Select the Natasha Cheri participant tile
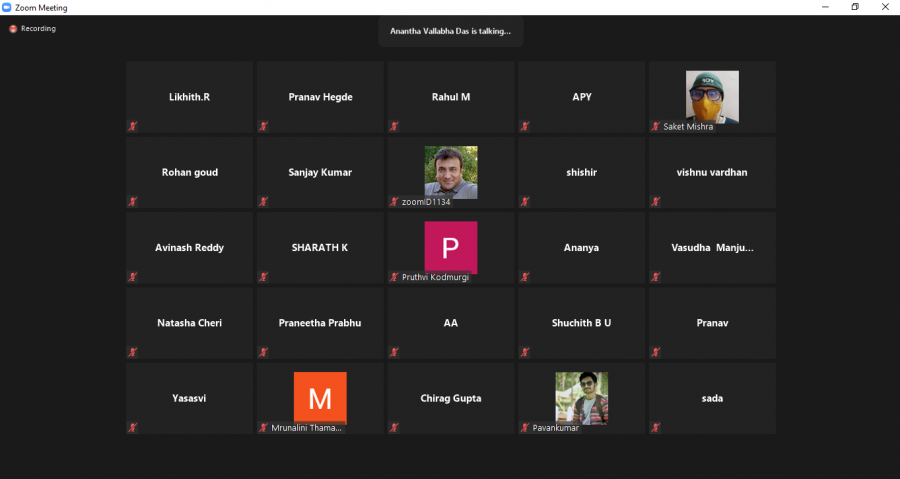The height and width of the screenshot is (479, 900). pyautogui.click(x=189, y=323)
